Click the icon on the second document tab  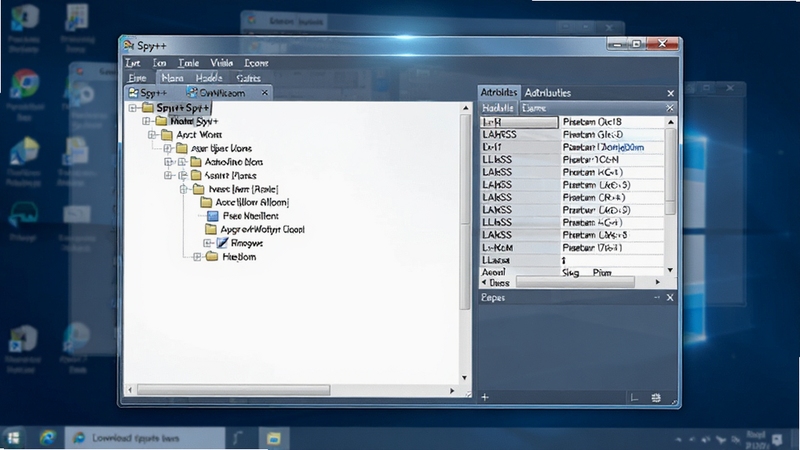[x=192, y=92]
